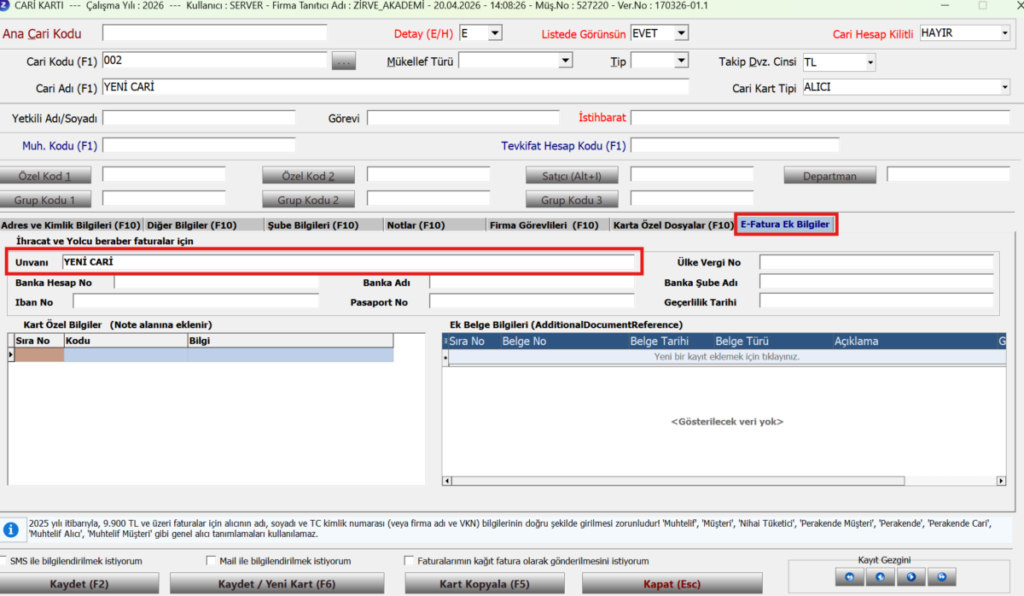Open Karta Özel Dosyalar (F10) tab
Image resolution: width=1024 pixels, height=596 pixels.
(673, 225)
